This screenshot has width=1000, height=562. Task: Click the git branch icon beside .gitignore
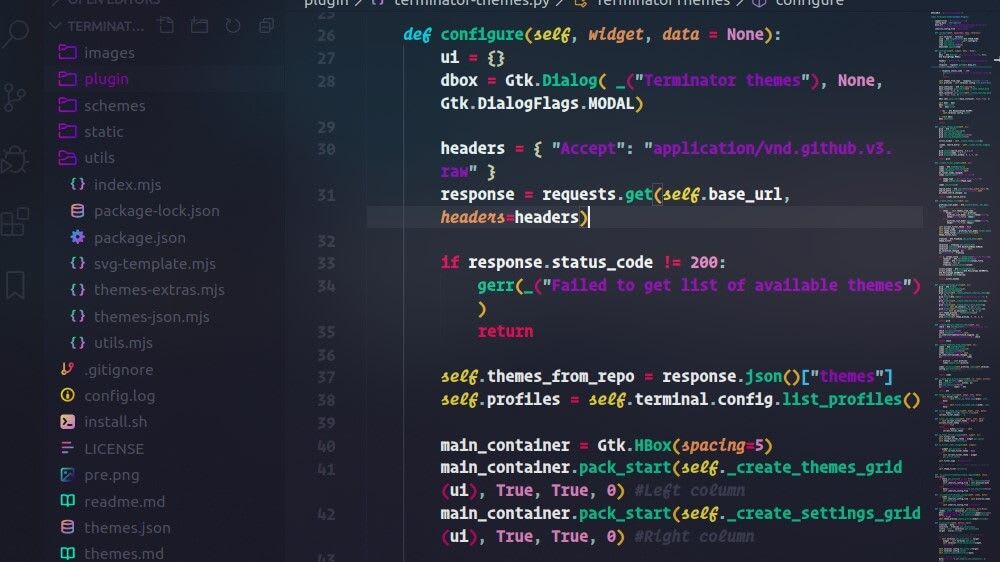point(68,369)
